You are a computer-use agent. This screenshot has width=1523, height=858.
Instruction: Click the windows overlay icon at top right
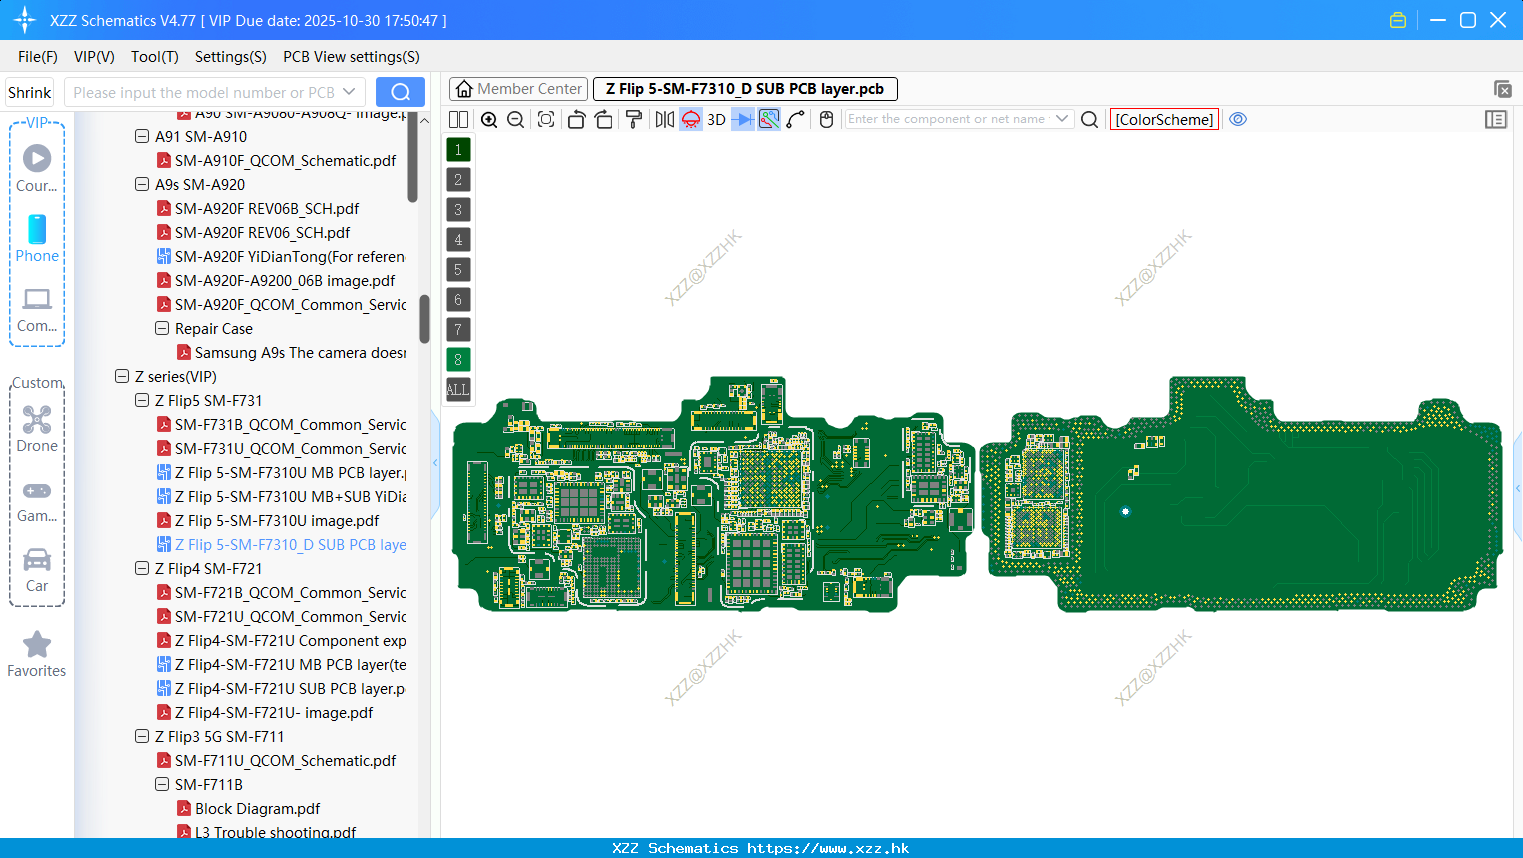pos(1502,89)
